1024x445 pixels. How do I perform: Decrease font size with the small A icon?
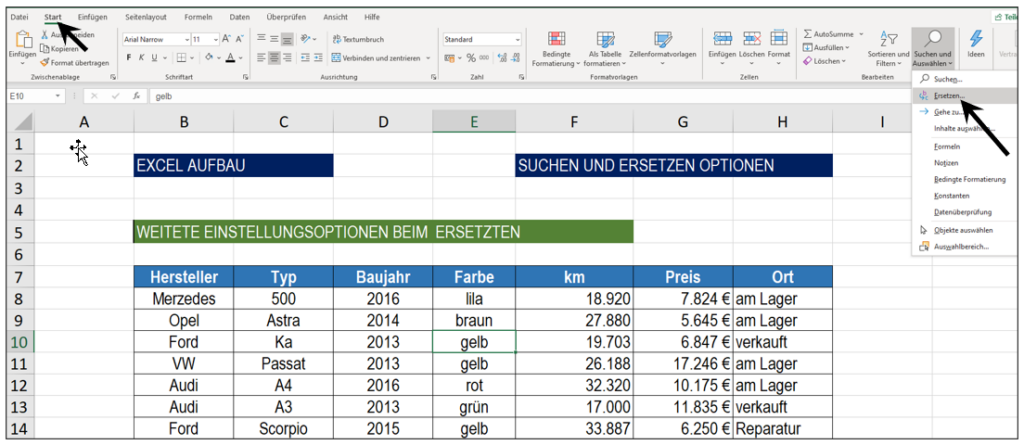[239, 39]
